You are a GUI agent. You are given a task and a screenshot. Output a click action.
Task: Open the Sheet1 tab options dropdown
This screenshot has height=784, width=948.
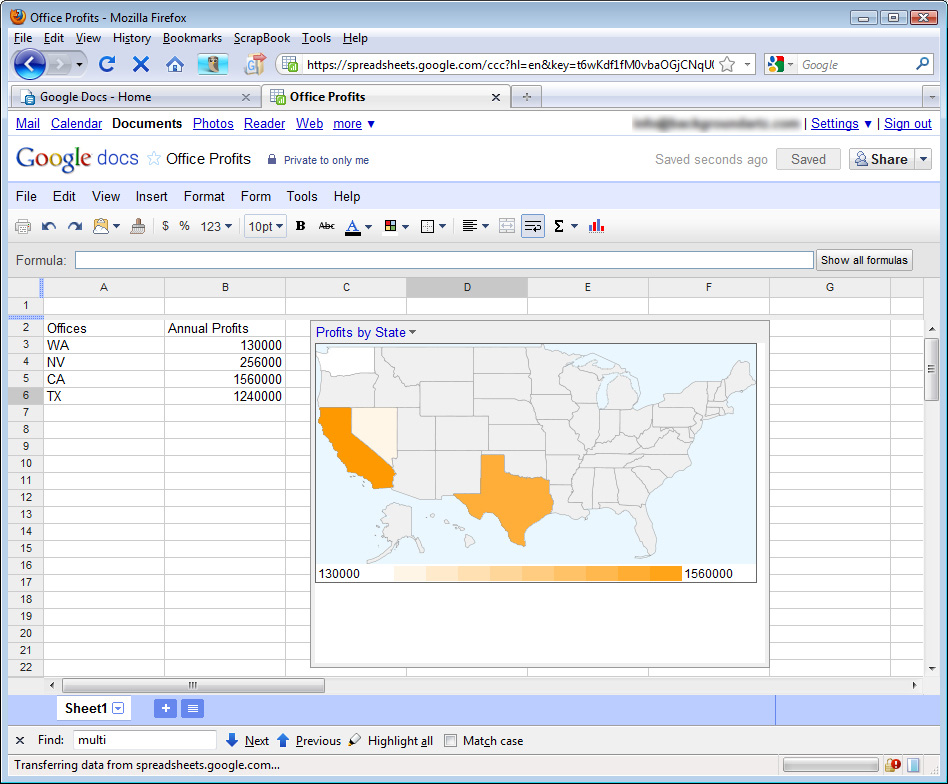pos(118,708)
